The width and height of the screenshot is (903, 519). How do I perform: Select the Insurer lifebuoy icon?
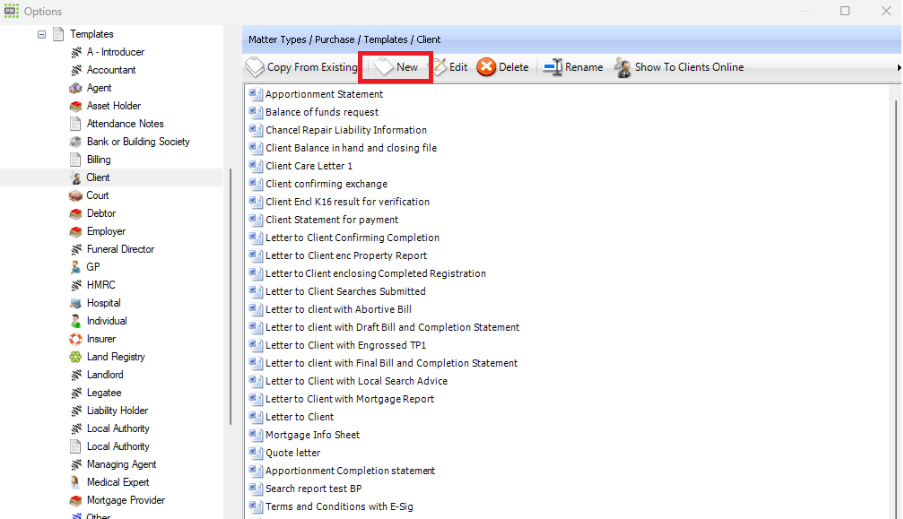76,339
